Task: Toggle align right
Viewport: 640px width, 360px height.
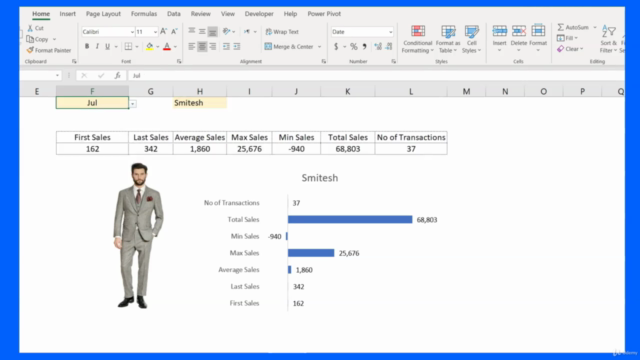Action: point(213,47)
